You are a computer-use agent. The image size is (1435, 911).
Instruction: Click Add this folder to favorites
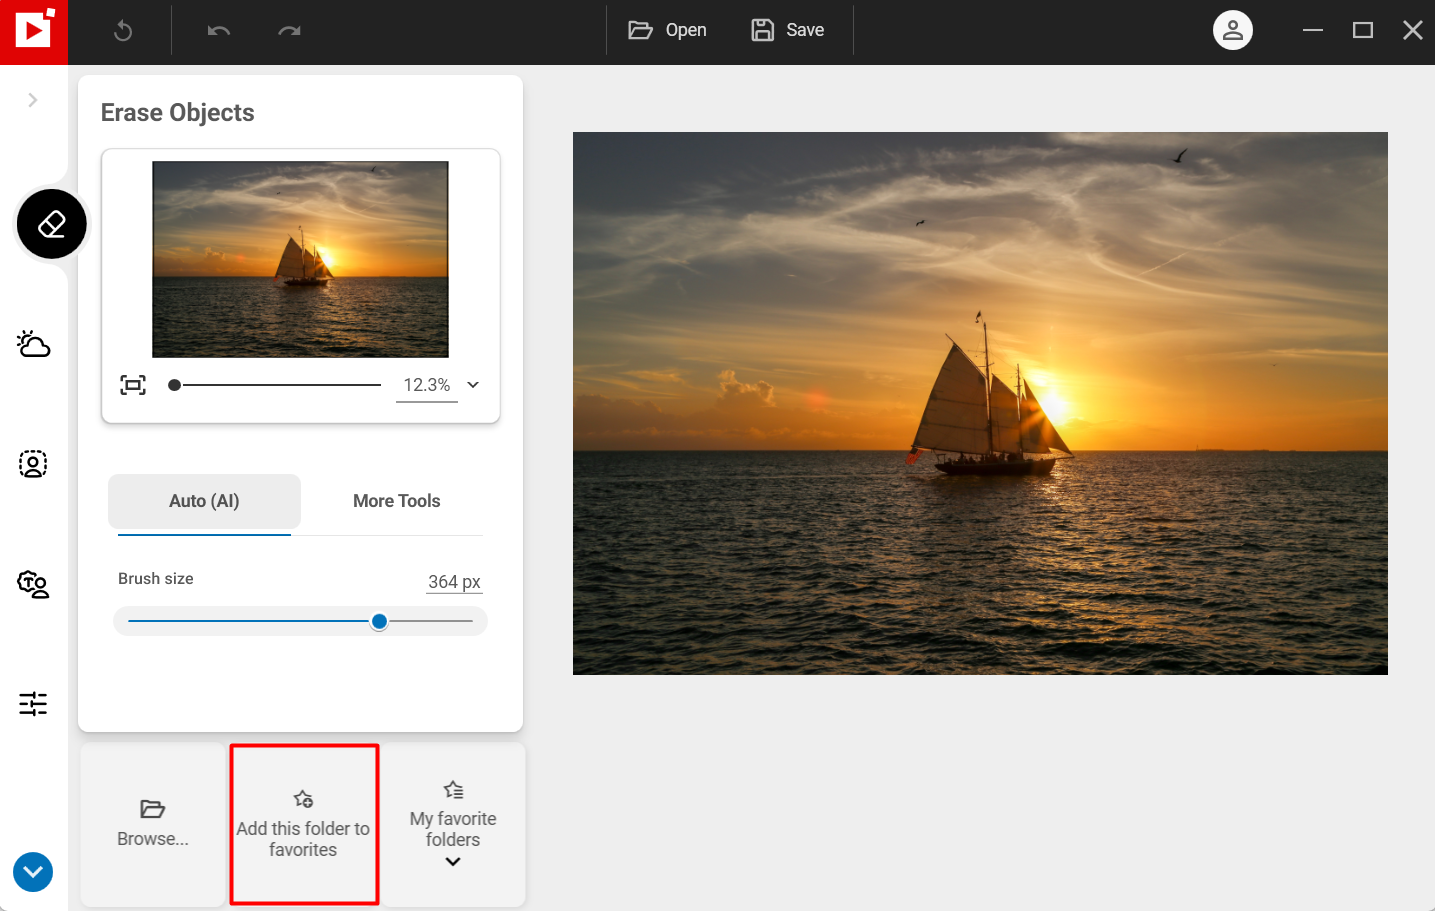coord(304,824)
